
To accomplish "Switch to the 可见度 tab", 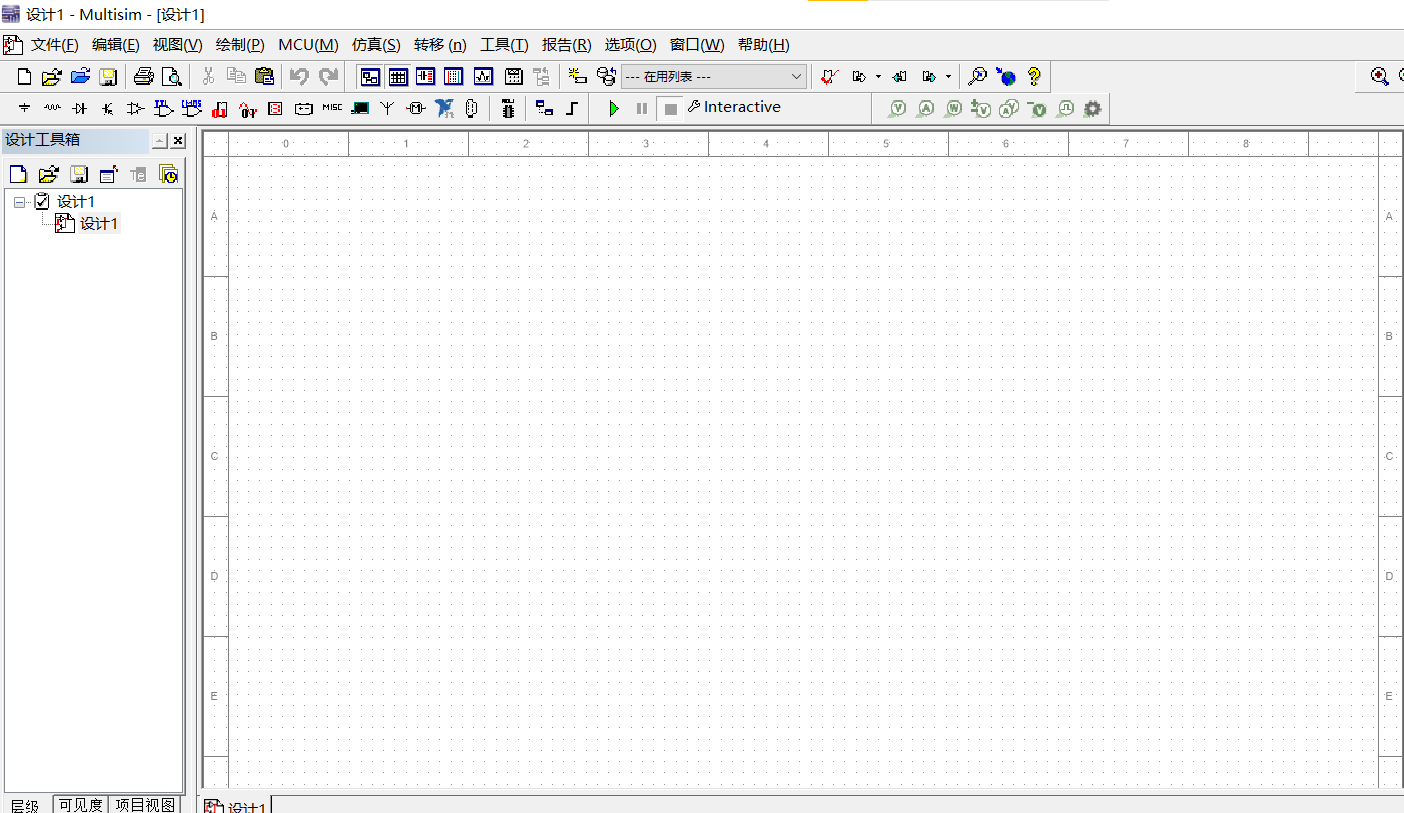I will 80,804.
